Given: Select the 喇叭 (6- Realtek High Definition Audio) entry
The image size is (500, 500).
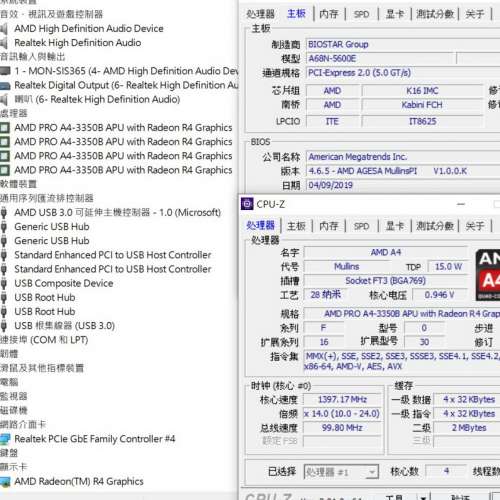Looking at the screenshot, I should (x=97, y=99).
